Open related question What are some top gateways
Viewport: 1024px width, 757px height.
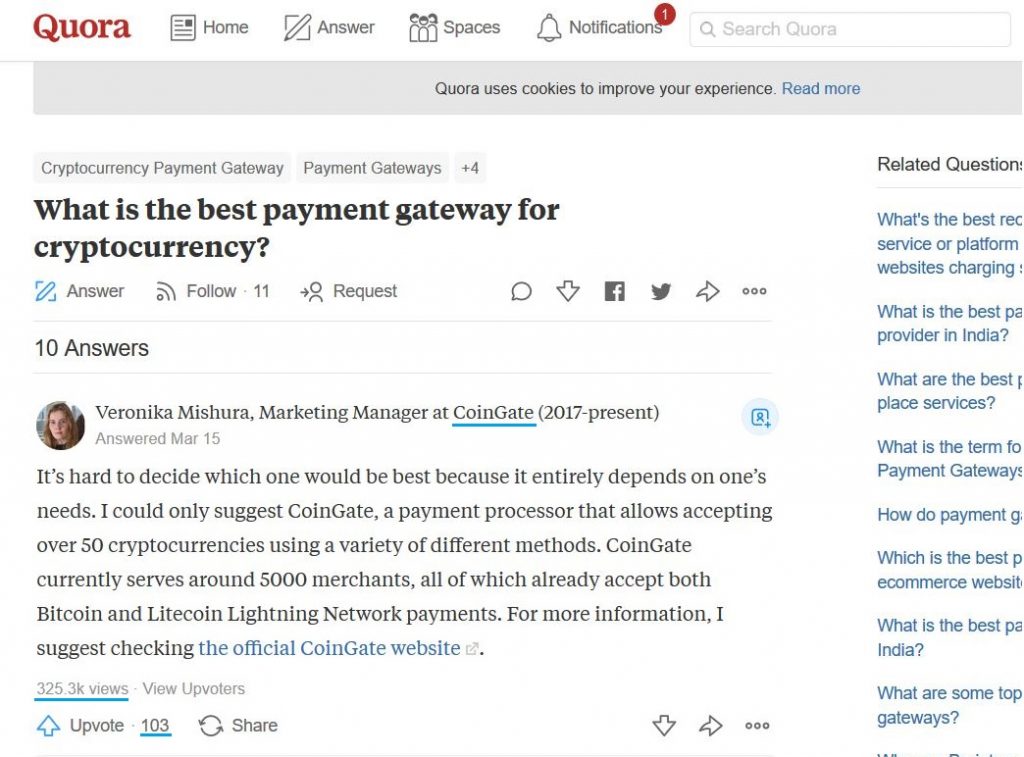[x=950, y=705]
